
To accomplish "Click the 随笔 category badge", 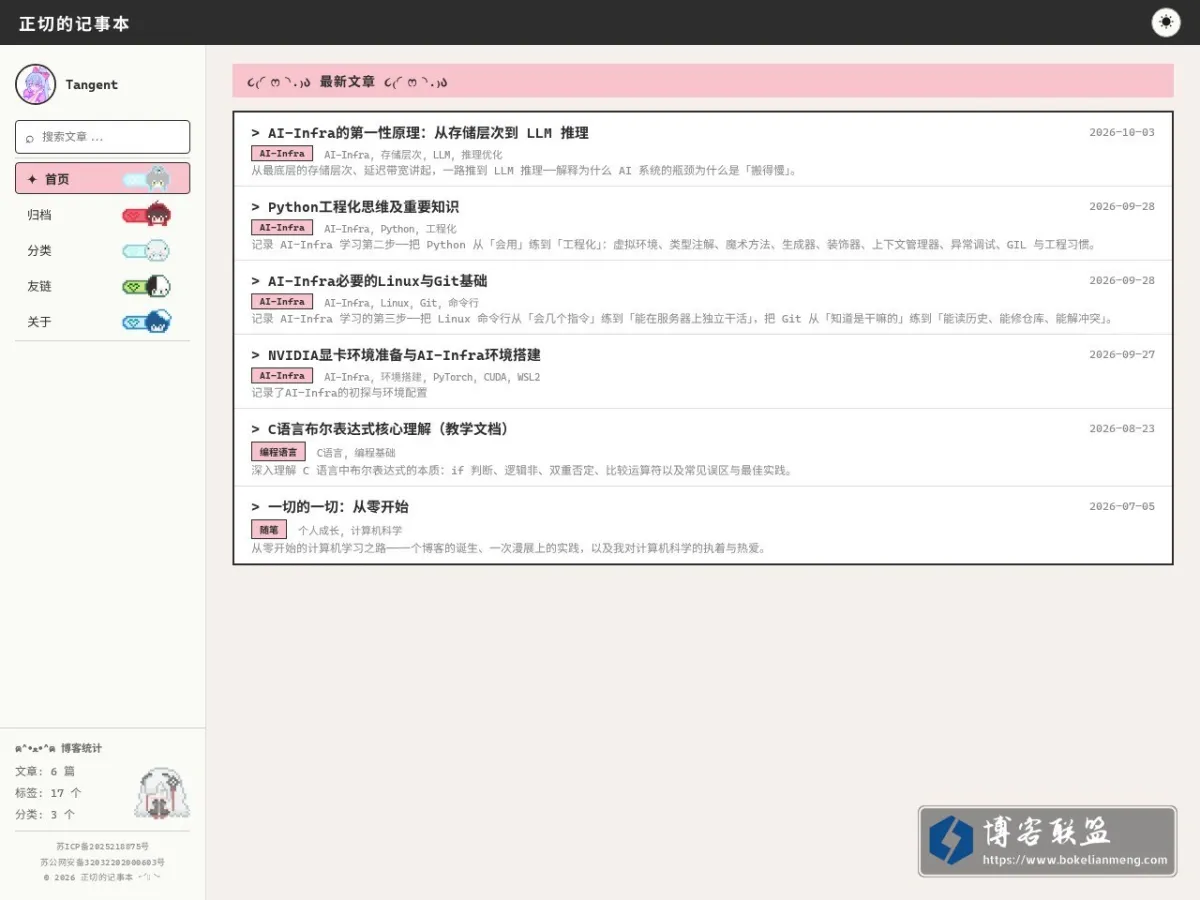I will click(269, 530).
